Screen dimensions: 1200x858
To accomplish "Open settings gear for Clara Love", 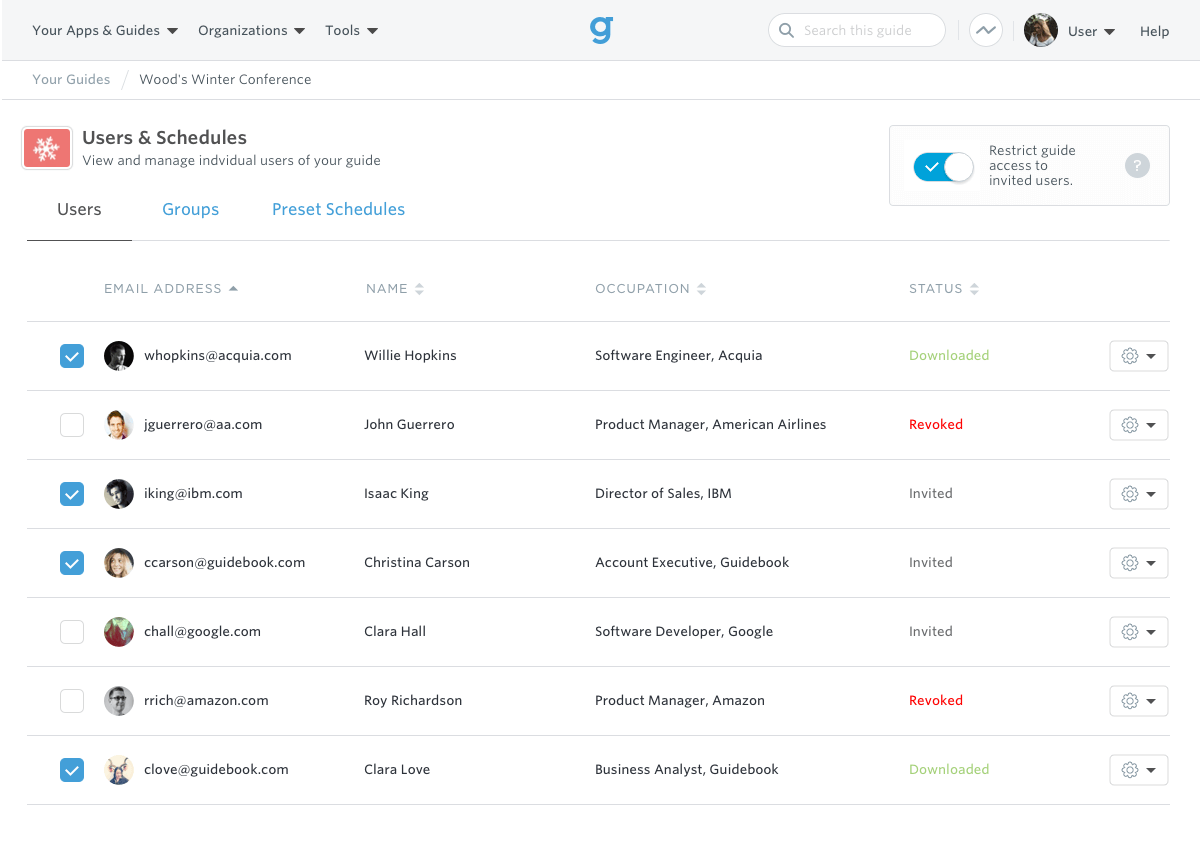I will 1129,770.
